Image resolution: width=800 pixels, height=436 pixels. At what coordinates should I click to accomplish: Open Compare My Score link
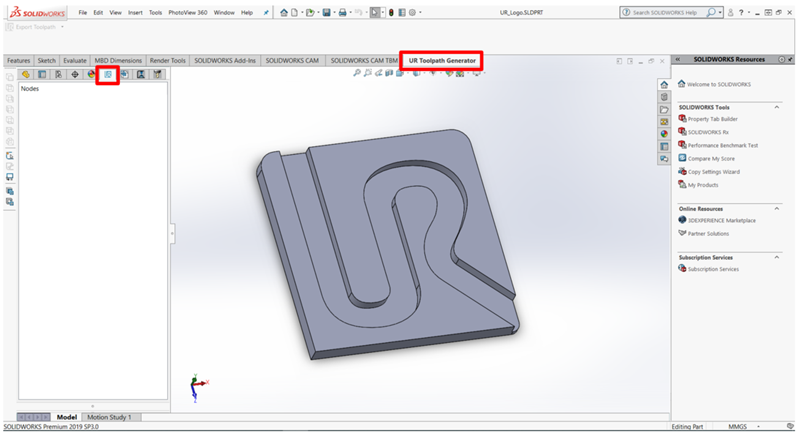711,159
